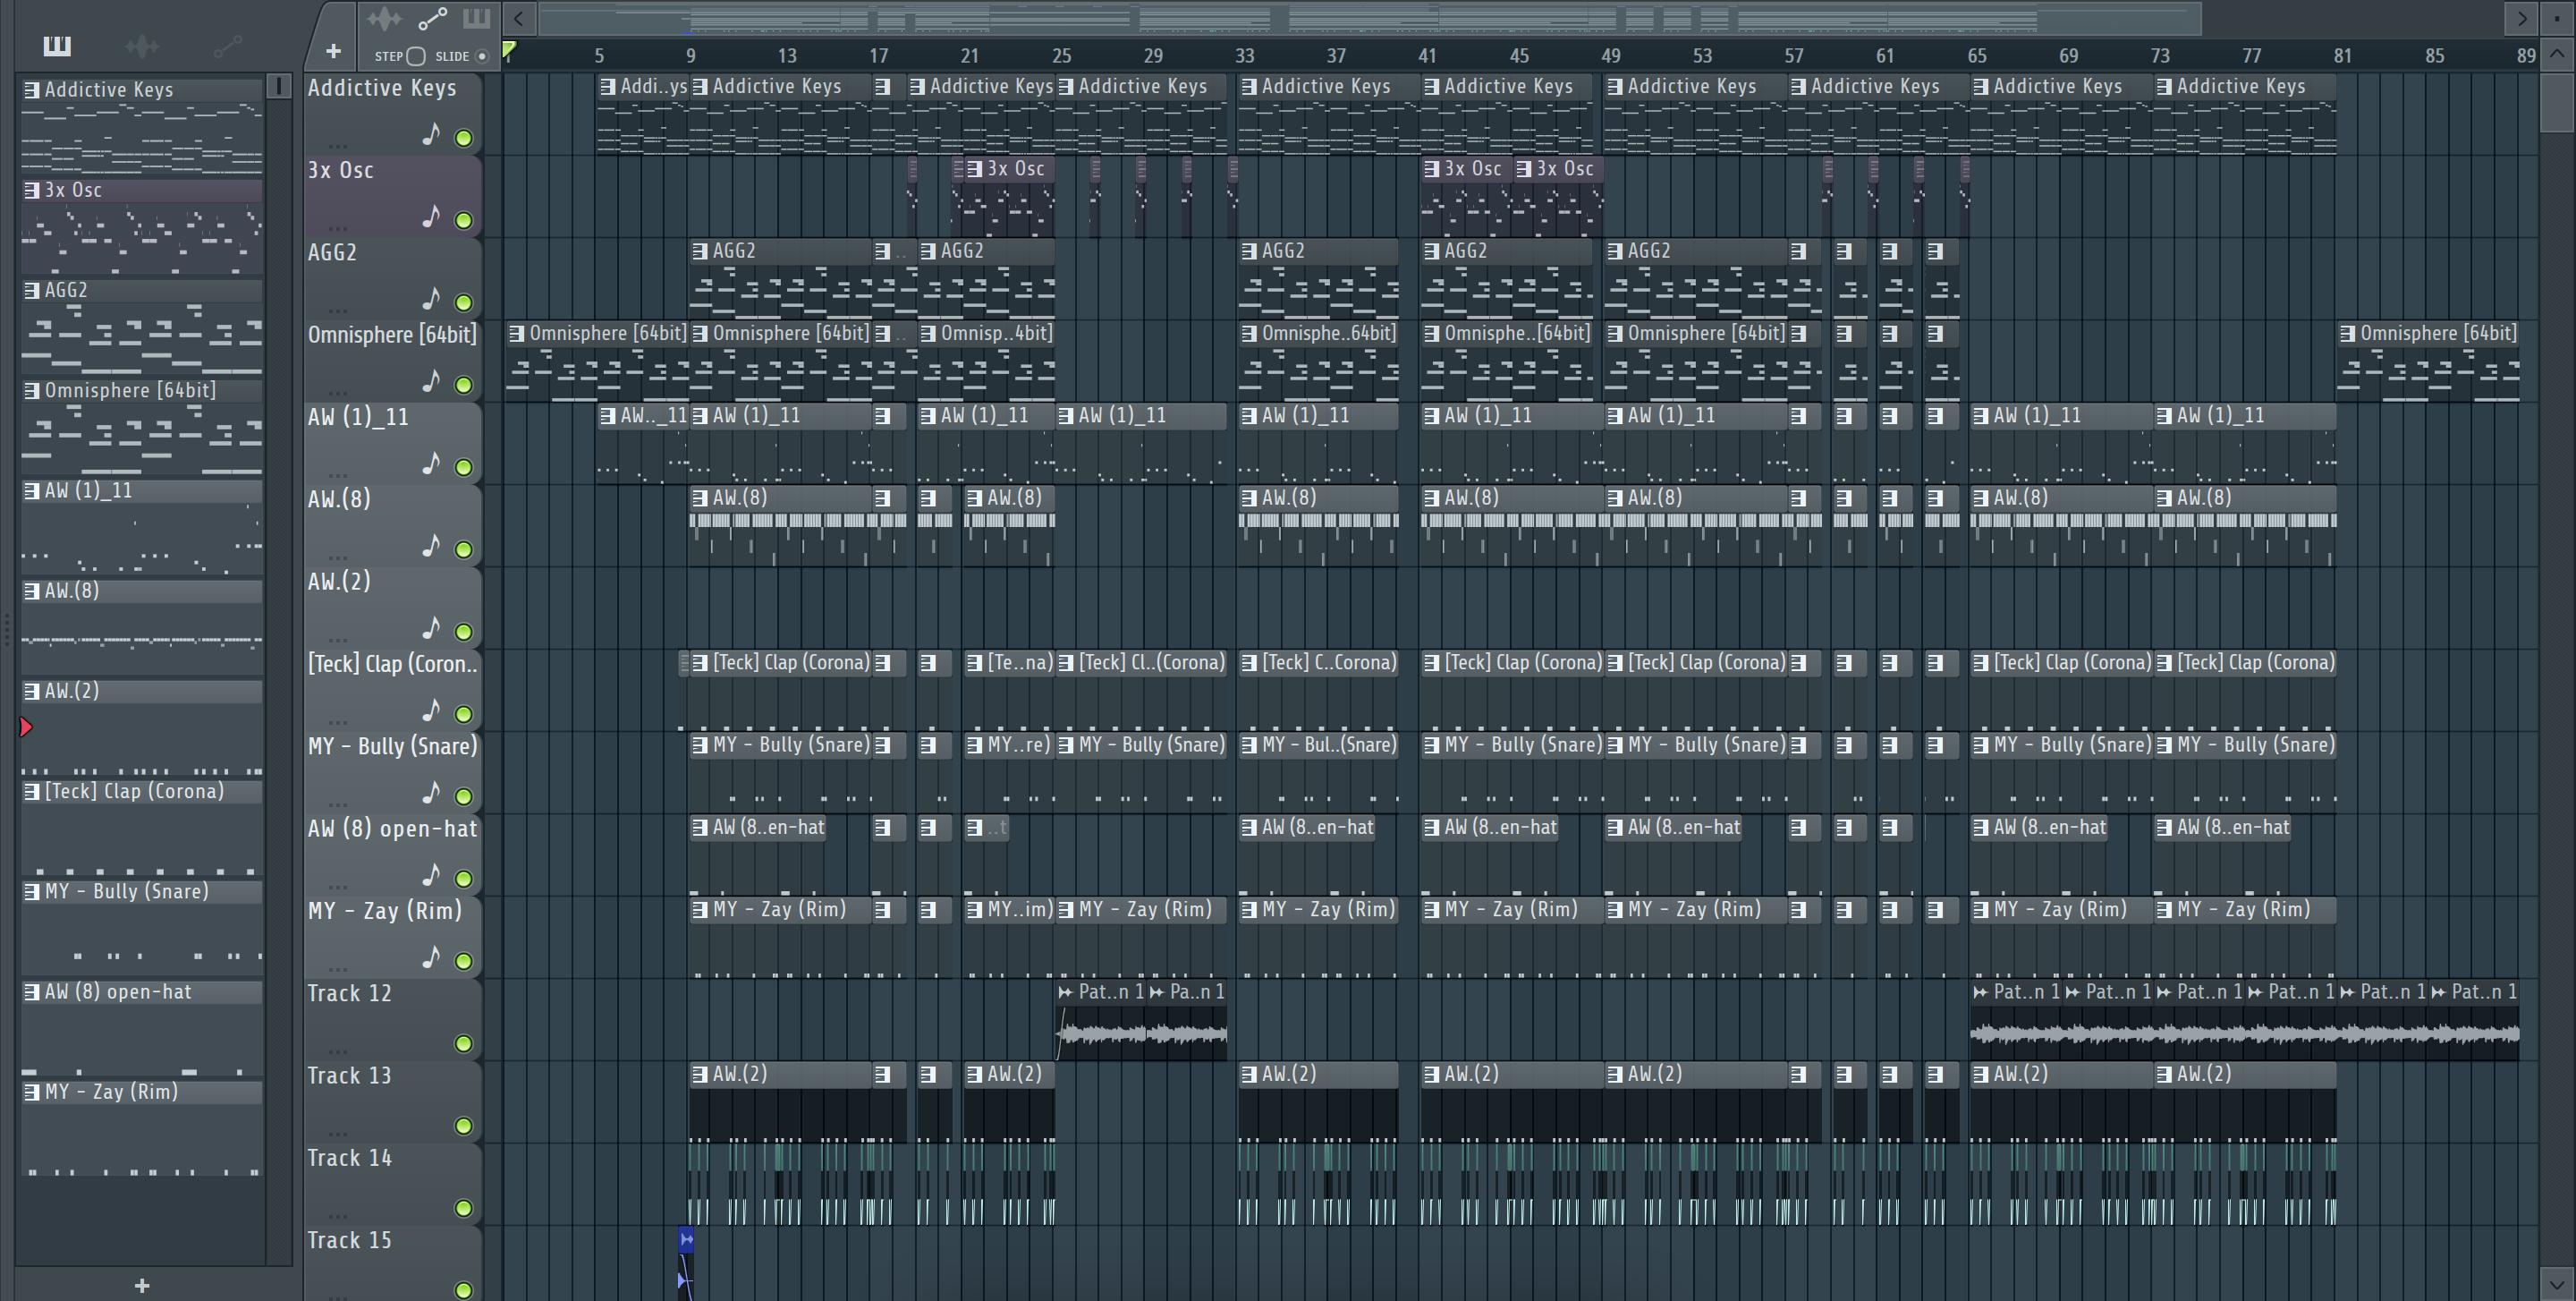Mute the Omnisphere [64bit] track

pyautogui.click(x=464, y=385)
